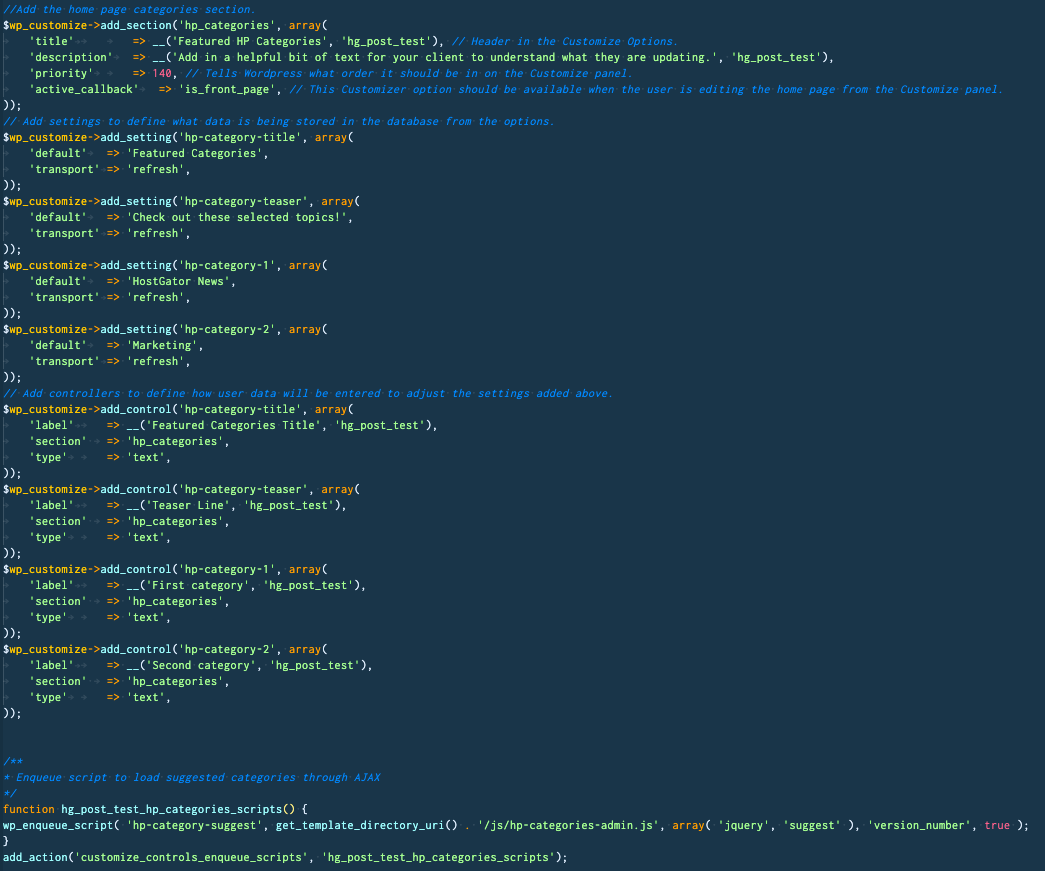Click the add_action call for customize_controls_enqueue_scripts
This screenshot has height=871, width=1045.
pyautogui.click(x=35, y=857)
